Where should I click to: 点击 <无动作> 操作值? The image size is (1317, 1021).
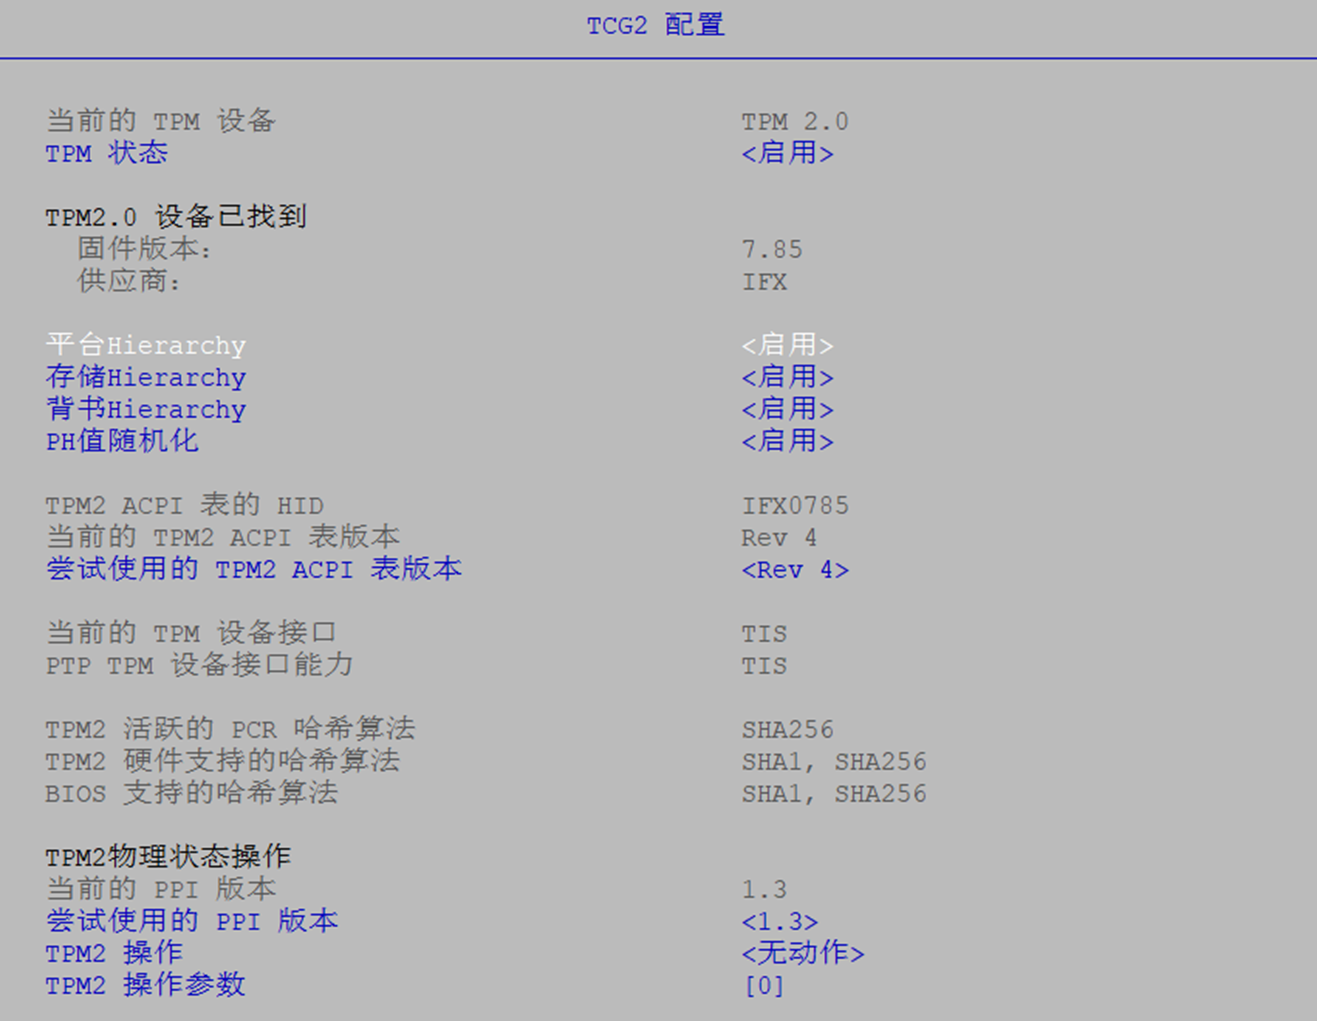pyautogui.click(x=802, y=953)
